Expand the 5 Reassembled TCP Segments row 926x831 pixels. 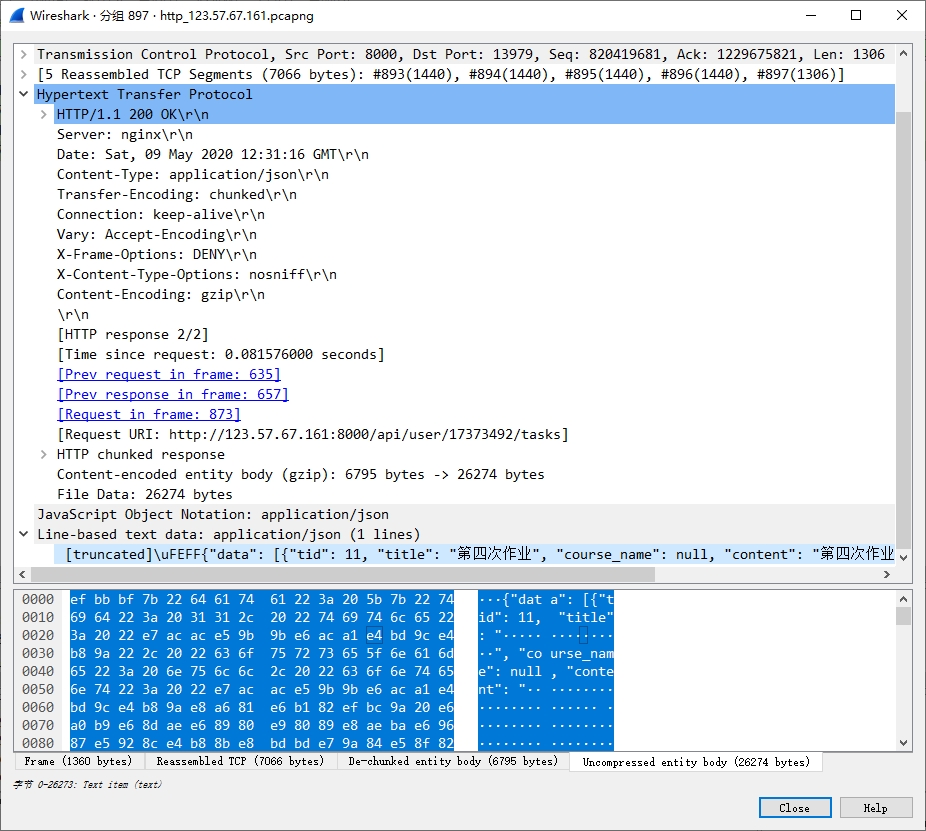tap(24, 74)
